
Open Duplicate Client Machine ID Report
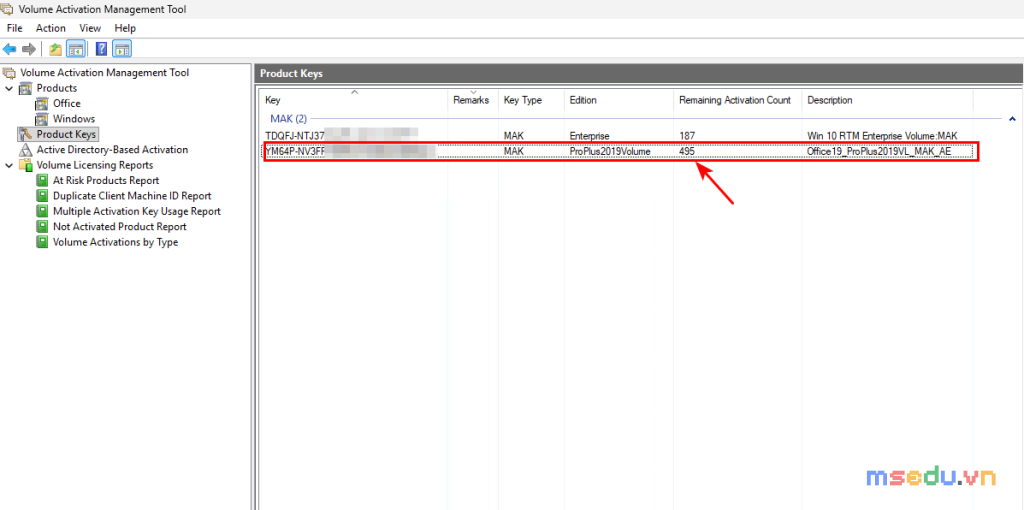click(x=132, y=196)
